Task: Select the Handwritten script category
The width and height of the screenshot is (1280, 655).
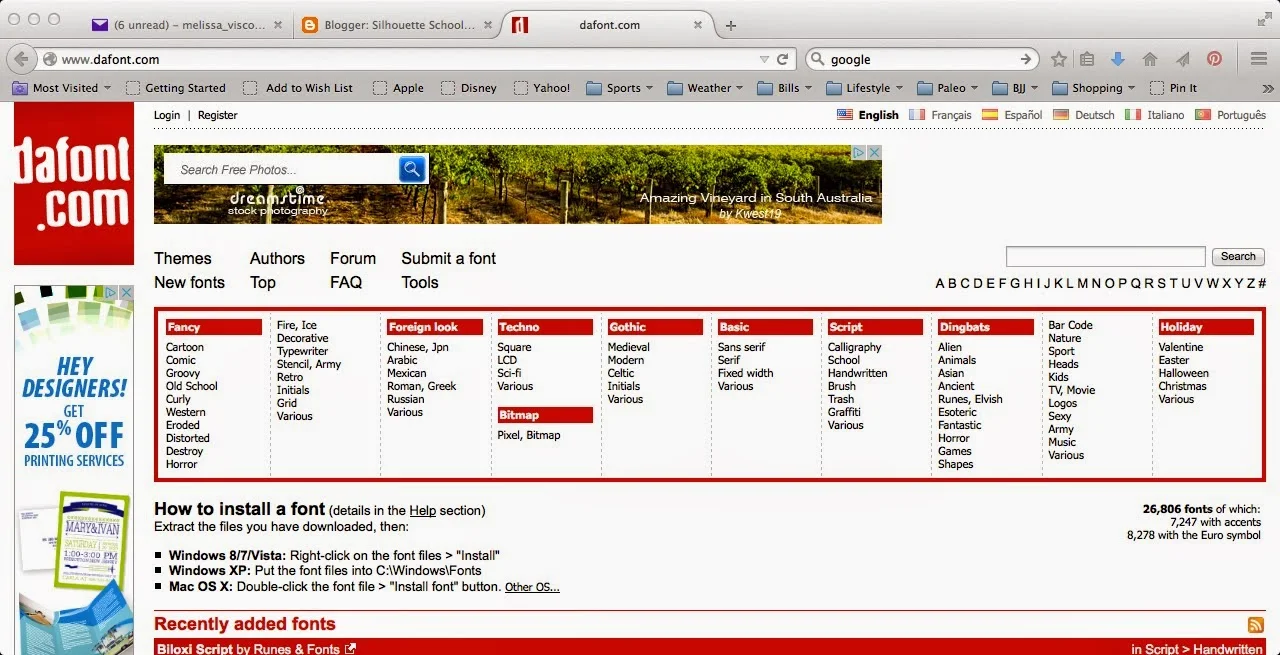Action: point(857,373)
